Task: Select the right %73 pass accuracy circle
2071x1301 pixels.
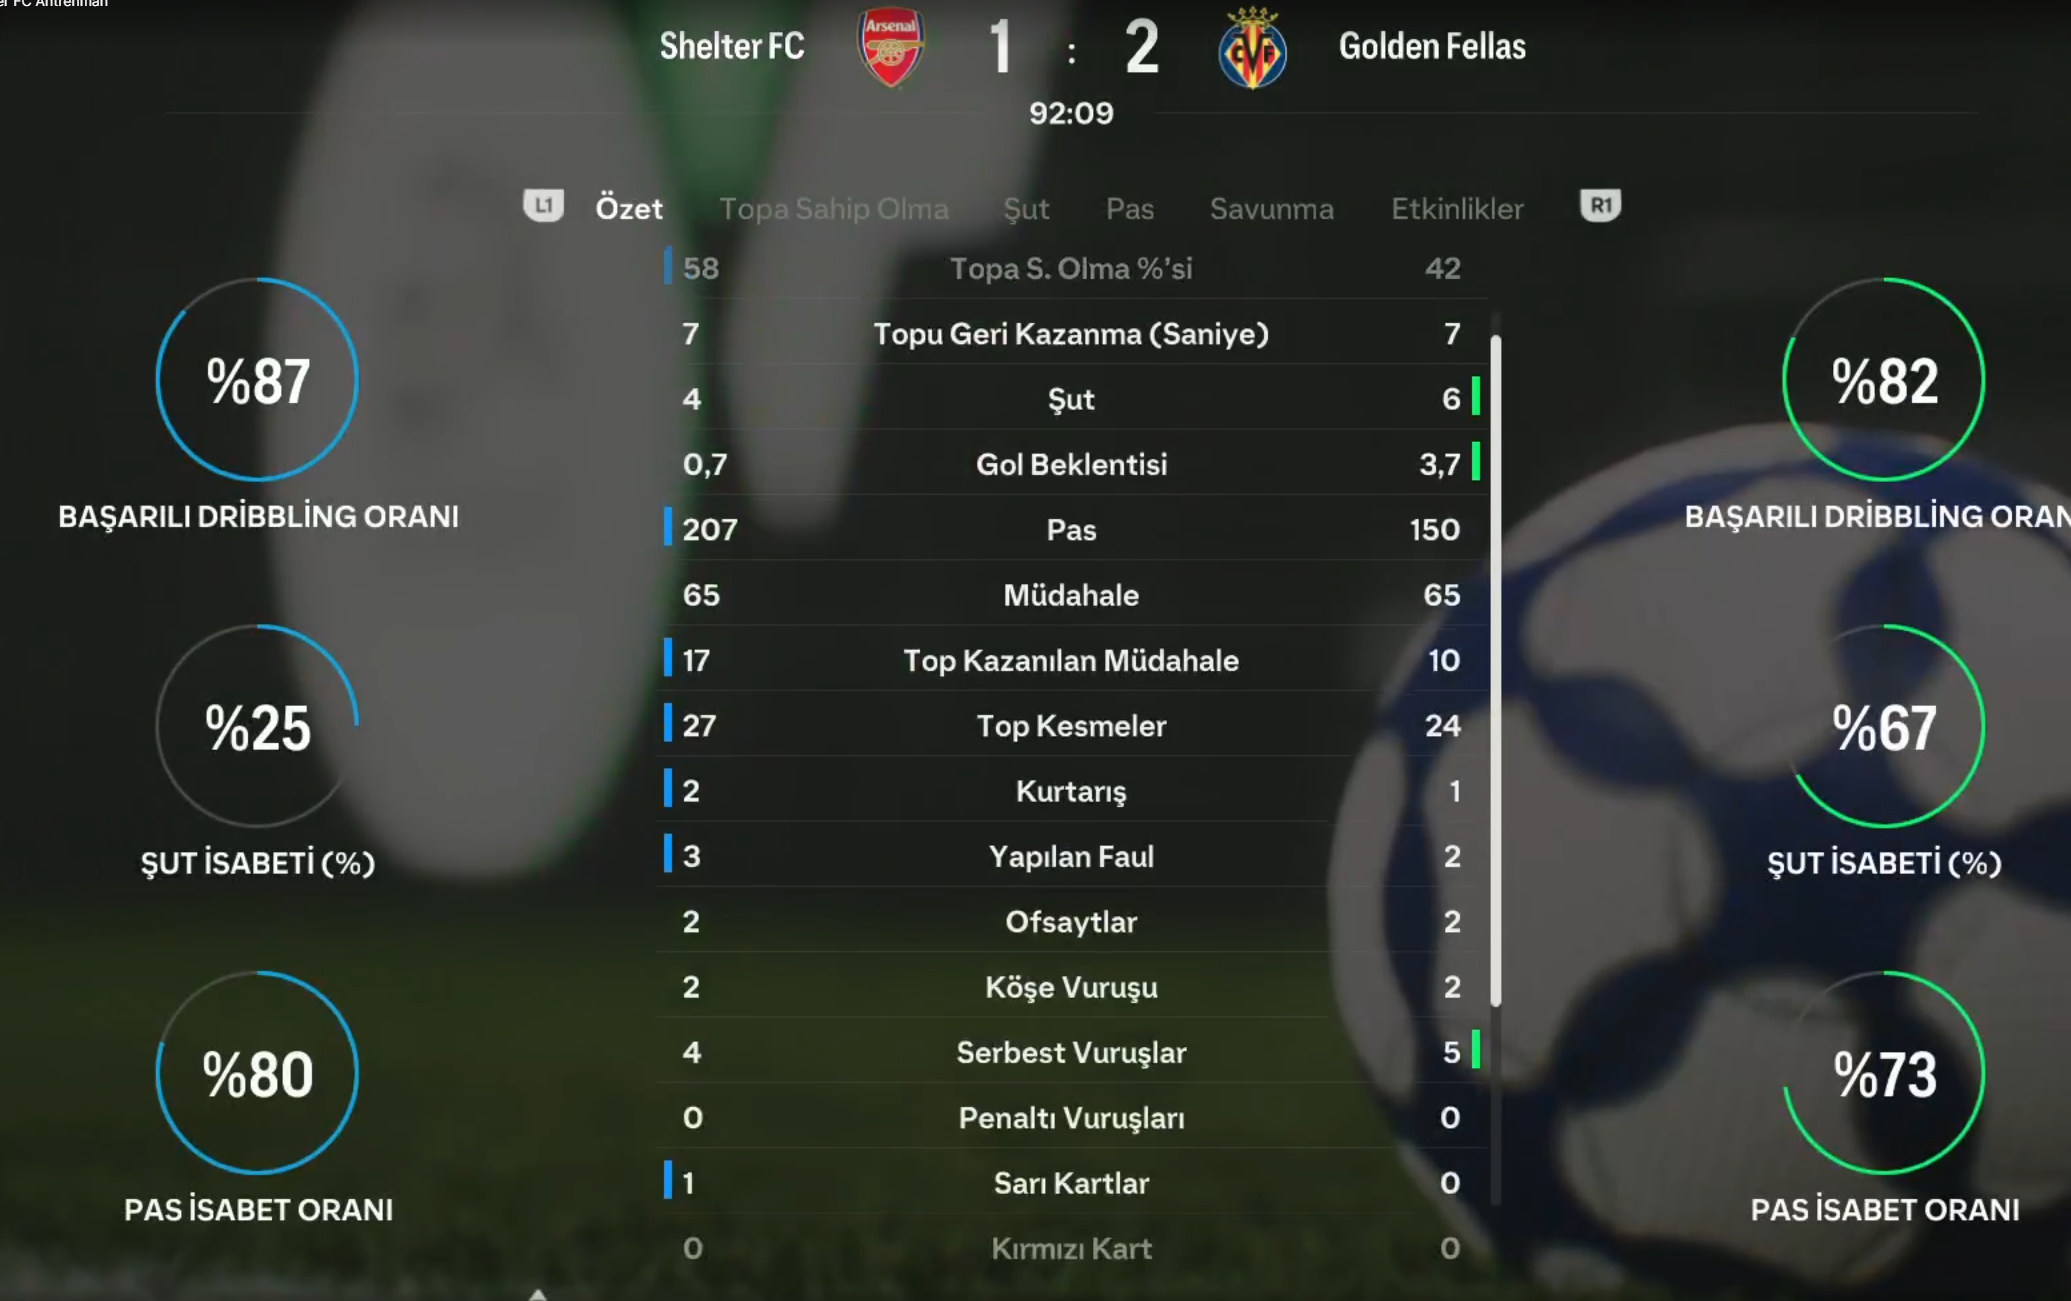Action: [1884, 1072]
